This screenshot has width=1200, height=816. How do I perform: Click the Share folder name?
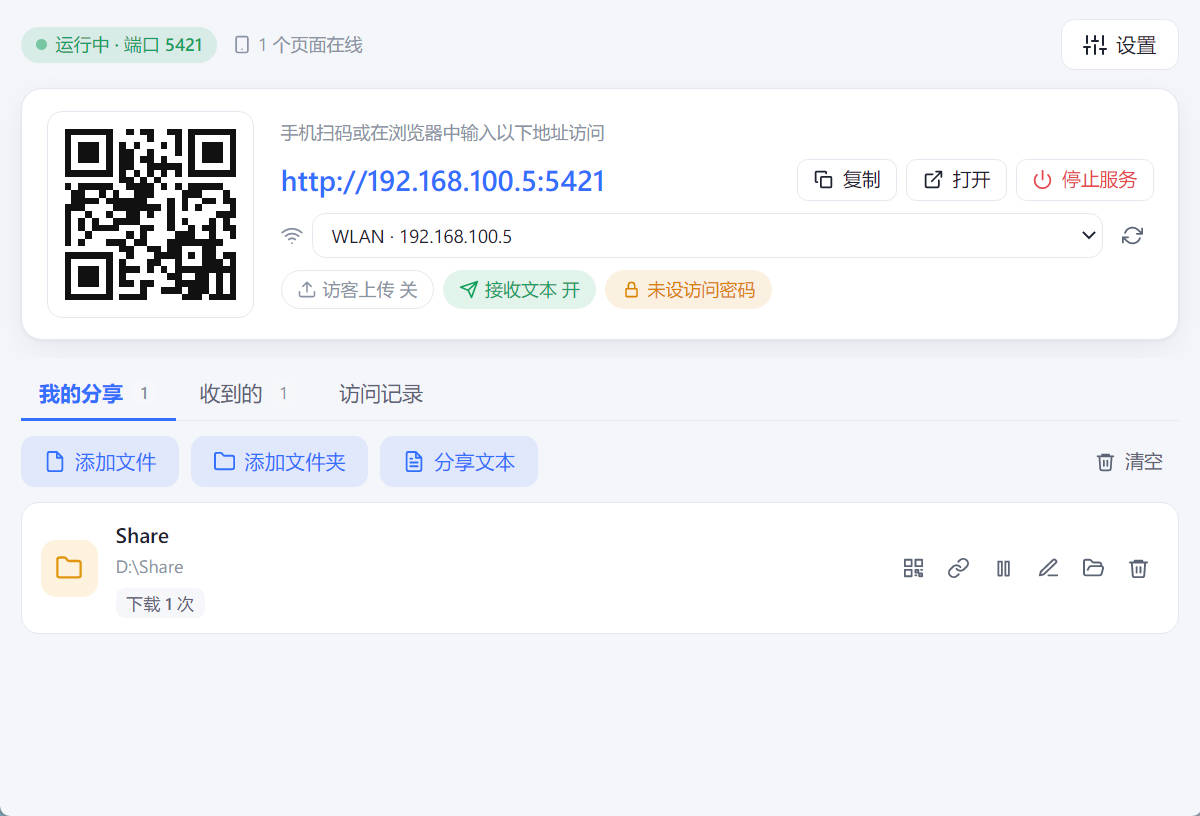[142, 535]
